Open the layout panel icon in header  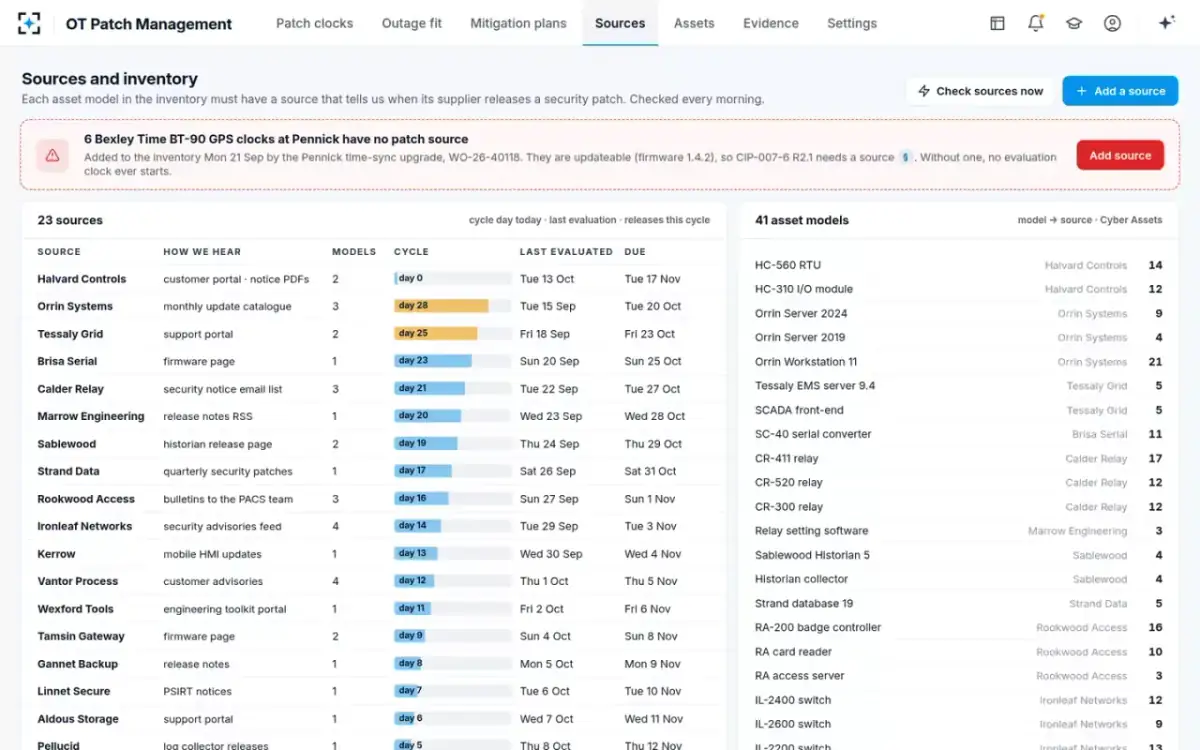997,23
